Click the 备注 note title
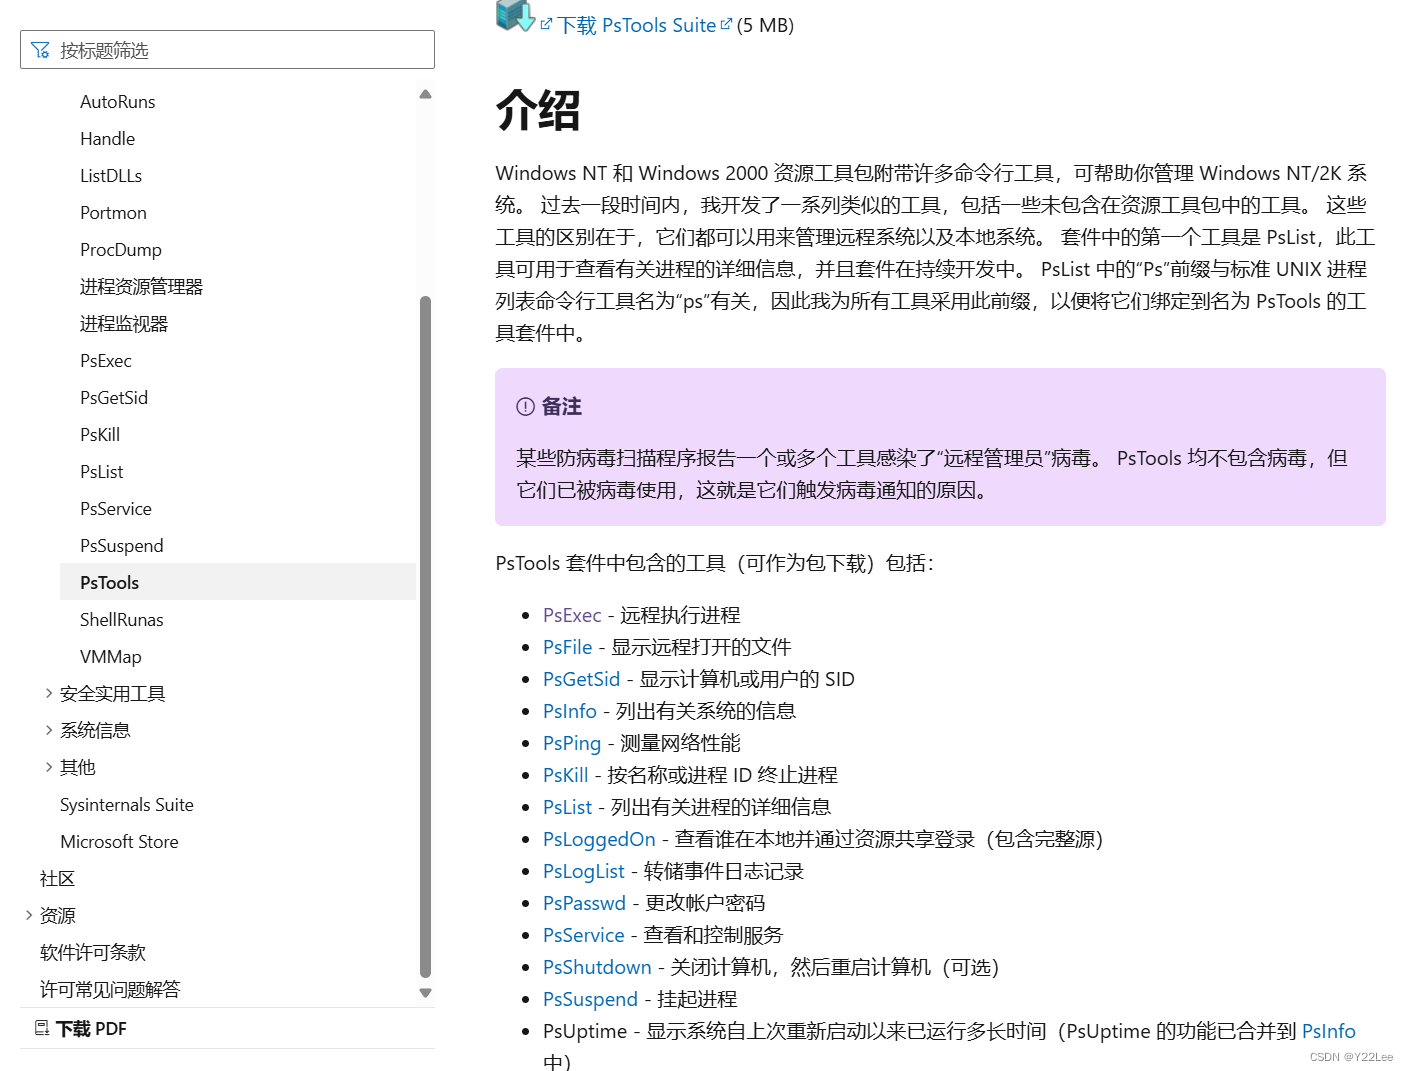Viewport: 1408px width, 1071px height. point(561,406)
